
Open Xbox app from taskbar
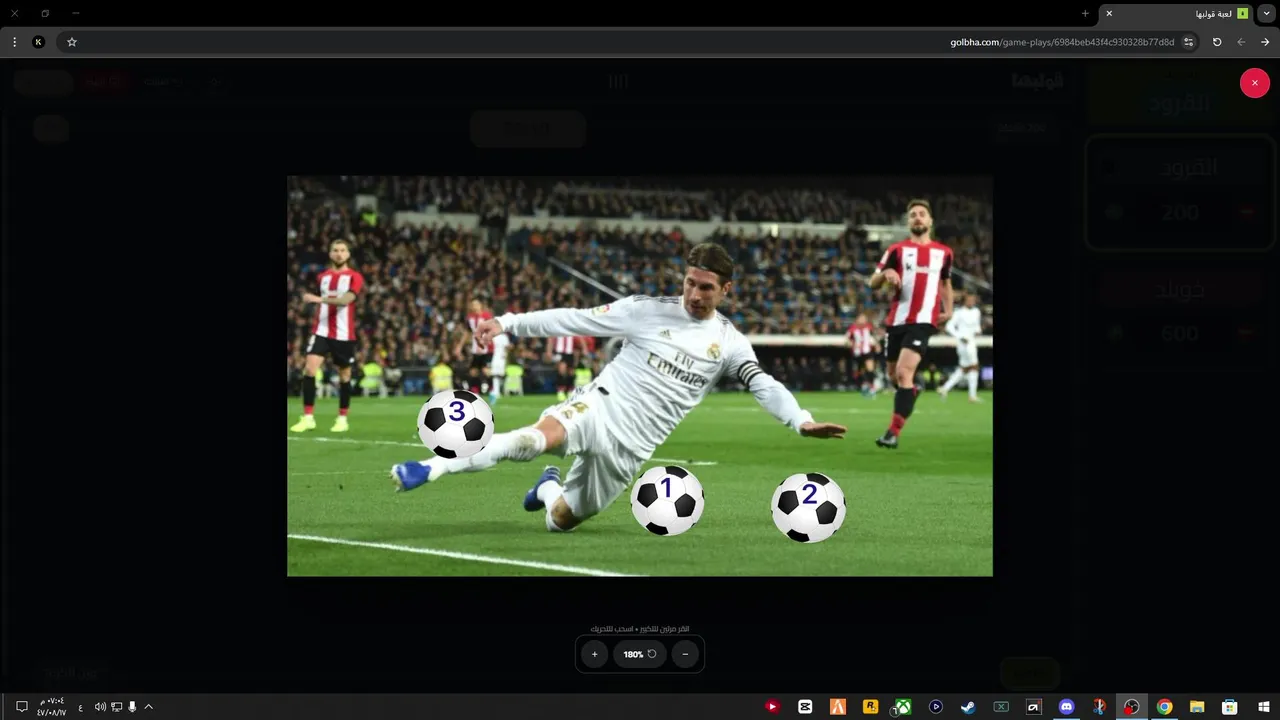click(x=903, y=707)
